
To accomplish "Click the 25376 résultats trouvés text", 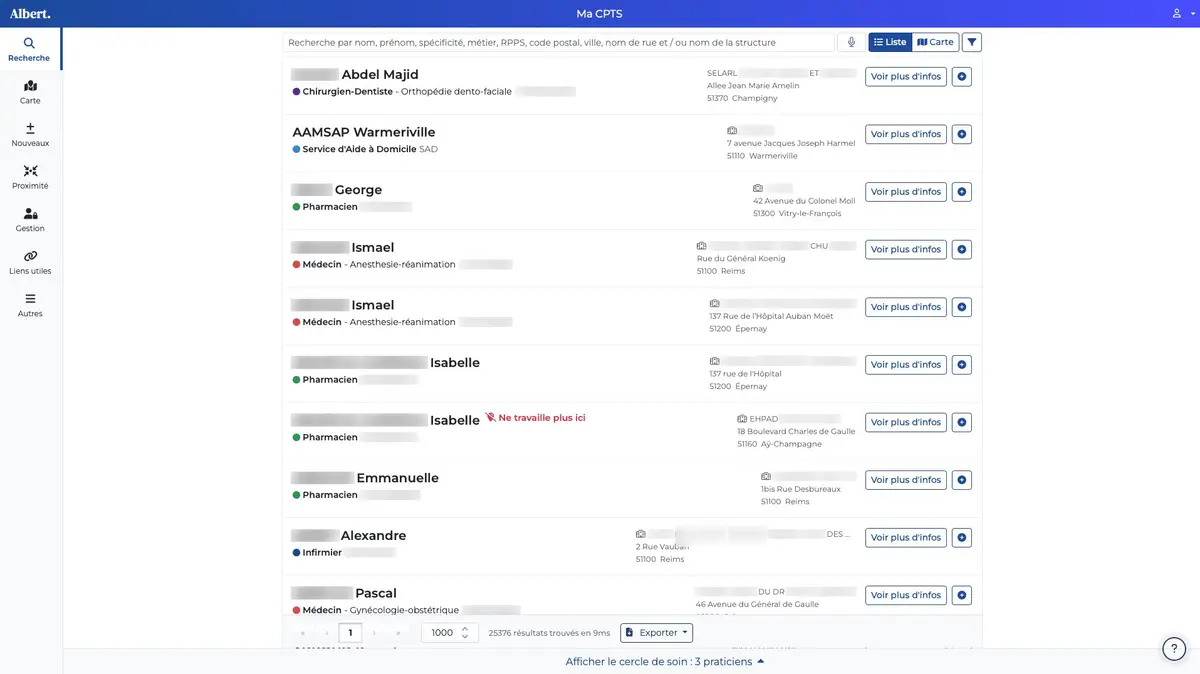I will coord(550,633).
